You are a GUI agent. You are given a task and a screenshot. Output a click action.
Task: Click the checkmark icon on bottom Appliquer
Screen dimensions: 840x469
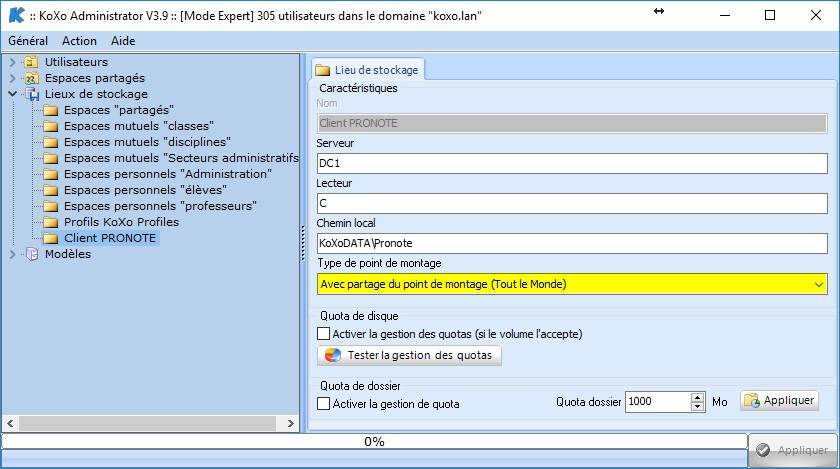click(763, 450)
